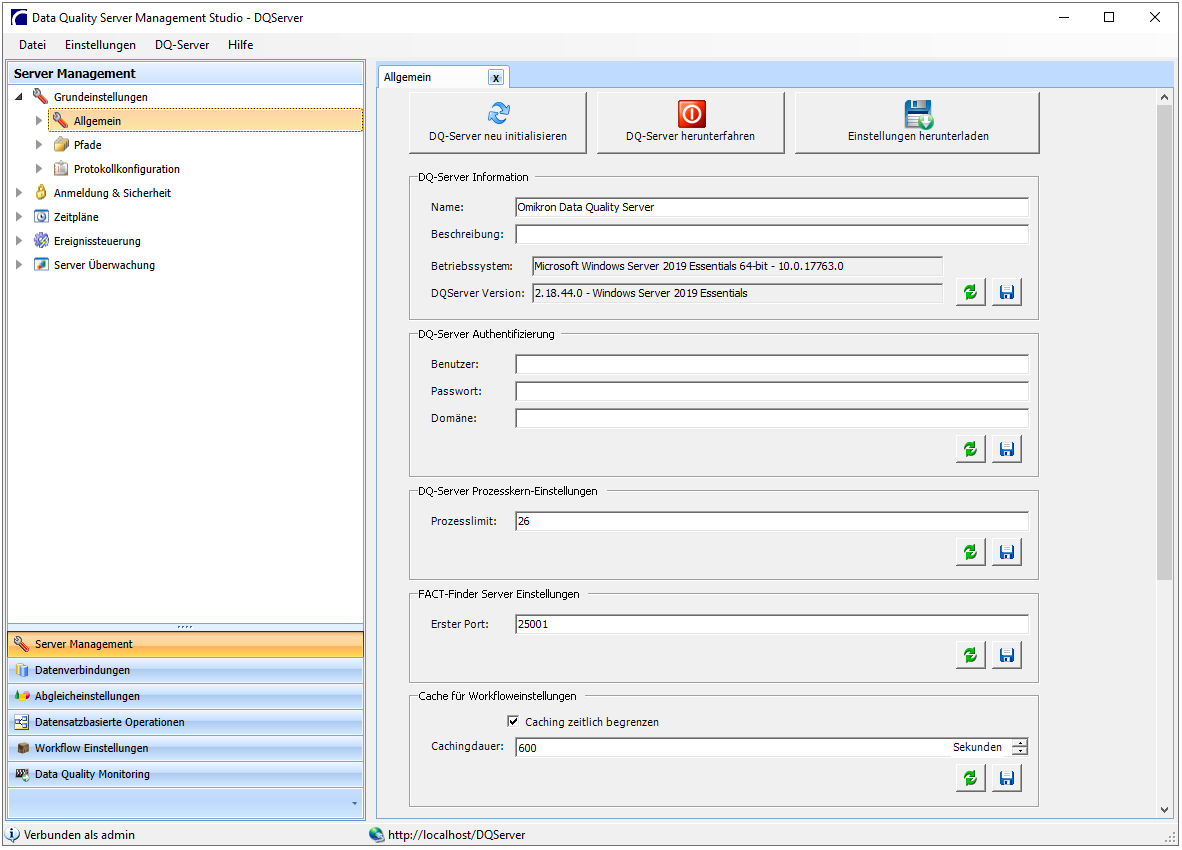Click the Benutzer input field
Viewport: 1182px width, 850px height.
(x=772, y=364)
